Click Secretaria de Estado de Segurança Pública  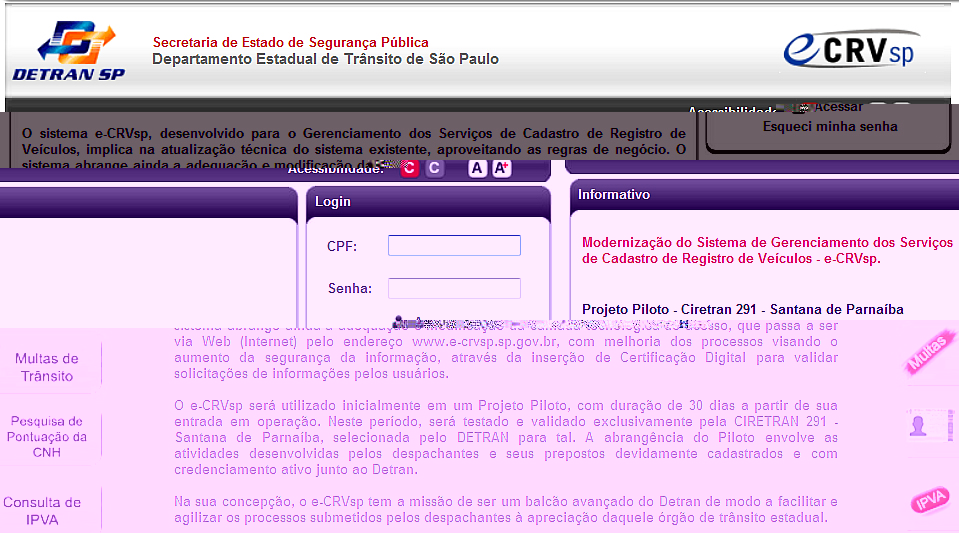coord(291,42)
